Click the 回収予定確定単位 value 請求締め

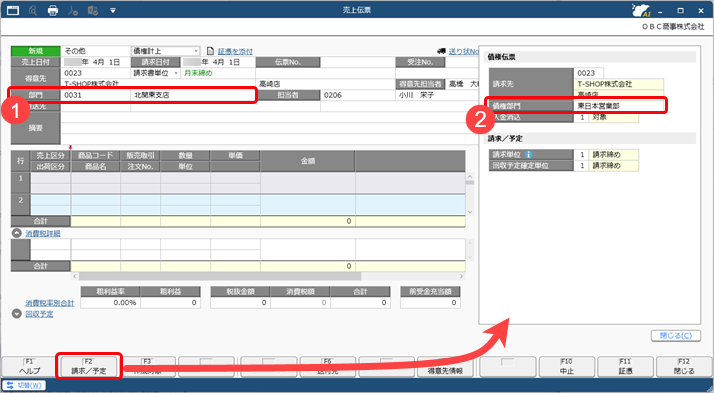(x=613, y=165)
